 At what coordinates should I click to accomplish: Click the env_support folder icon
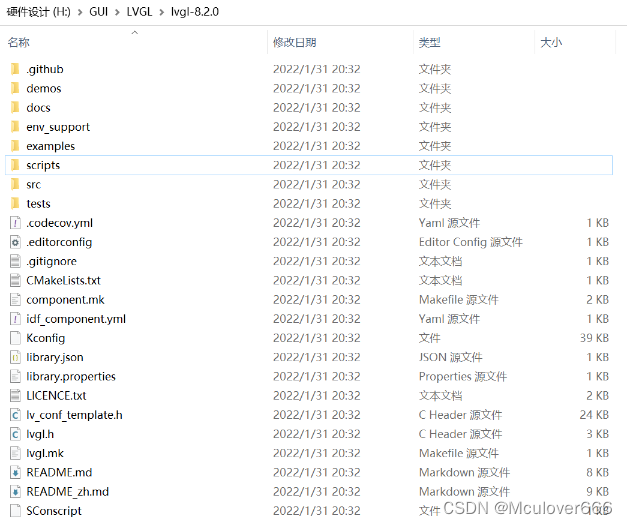point(15,127)
